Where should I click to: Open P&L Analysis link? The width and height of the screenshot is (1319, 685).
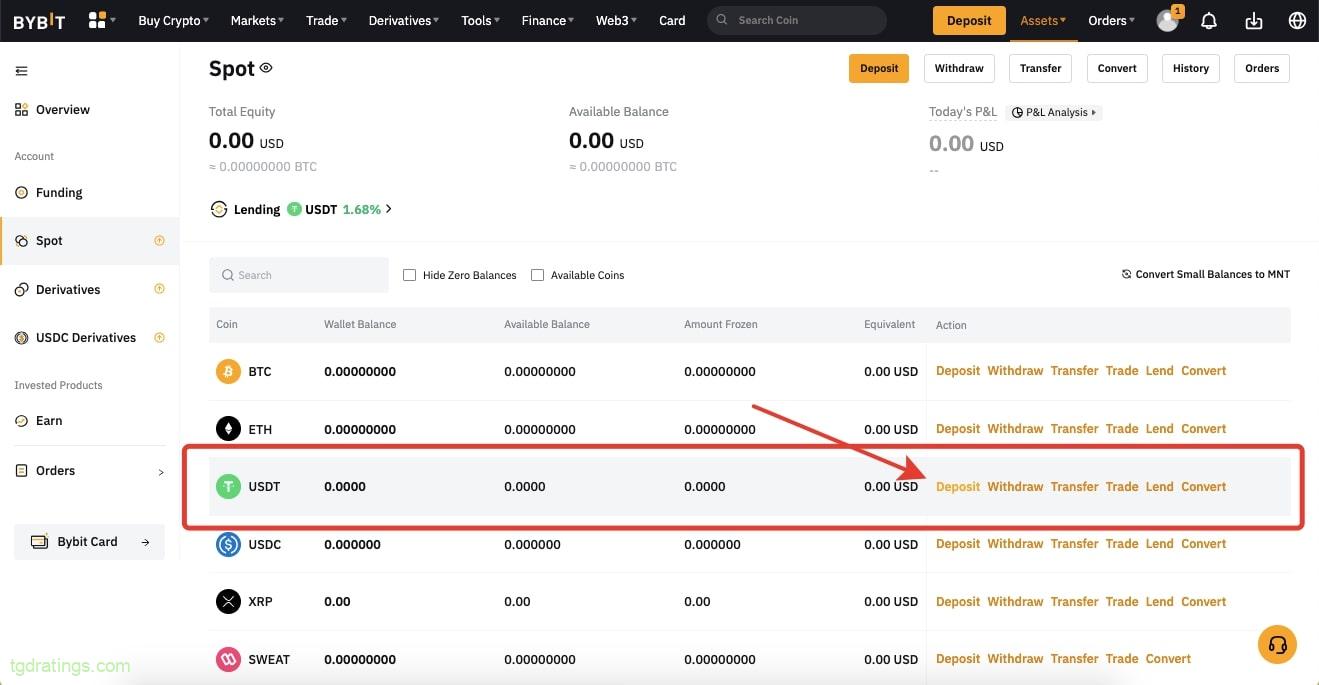1054,113
